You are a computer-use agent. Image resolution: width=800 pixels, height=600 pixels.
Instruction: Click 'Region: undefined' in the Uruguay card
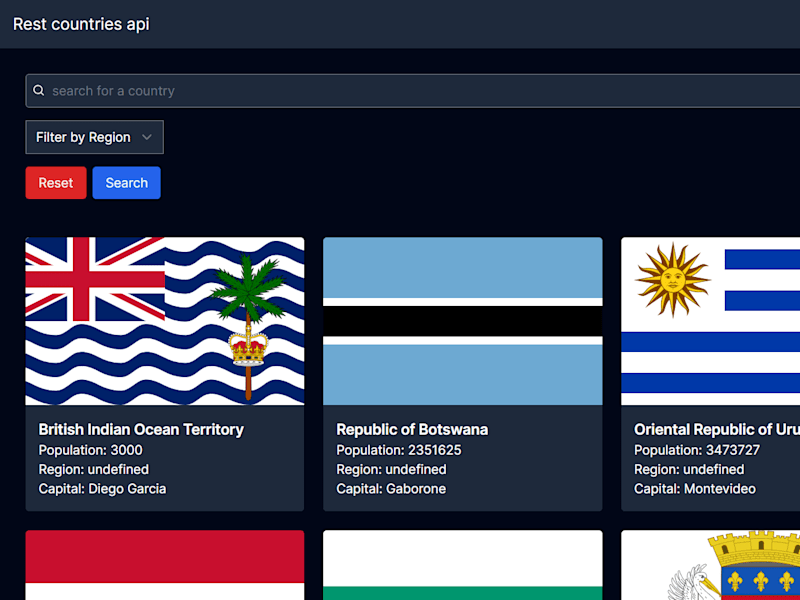click(x=689, y=469)
